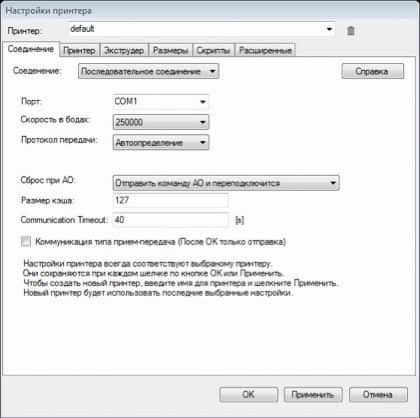Open the Автоопределение protocol dropdown
The image size is (420, 418).
coord(161,142)
